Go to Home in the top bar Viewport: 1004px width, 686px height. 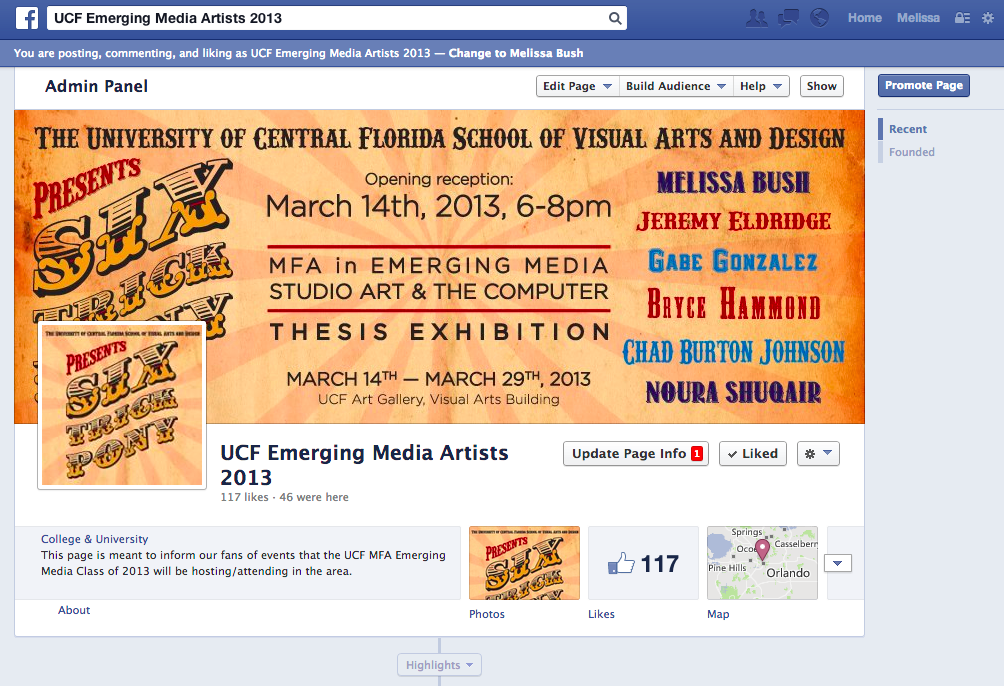click(864, 18)
